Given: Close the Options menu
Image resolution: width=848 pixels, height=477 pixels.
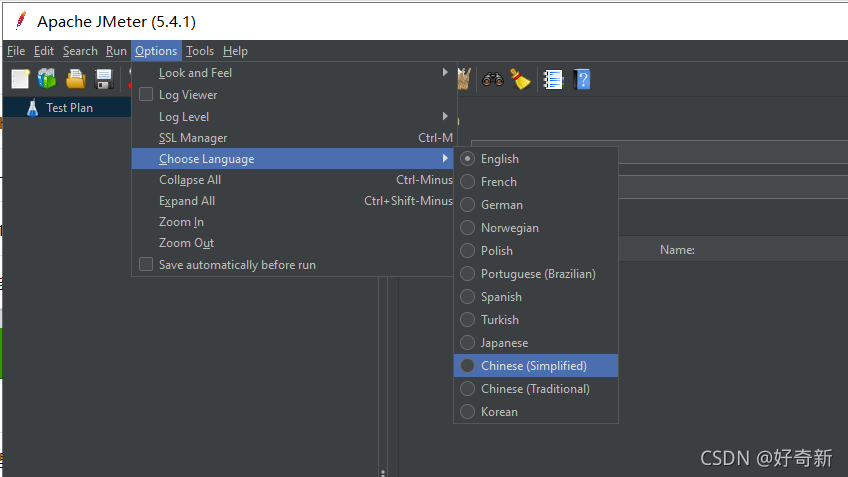Looking at the screenshot, I should [x=156, y=51].
